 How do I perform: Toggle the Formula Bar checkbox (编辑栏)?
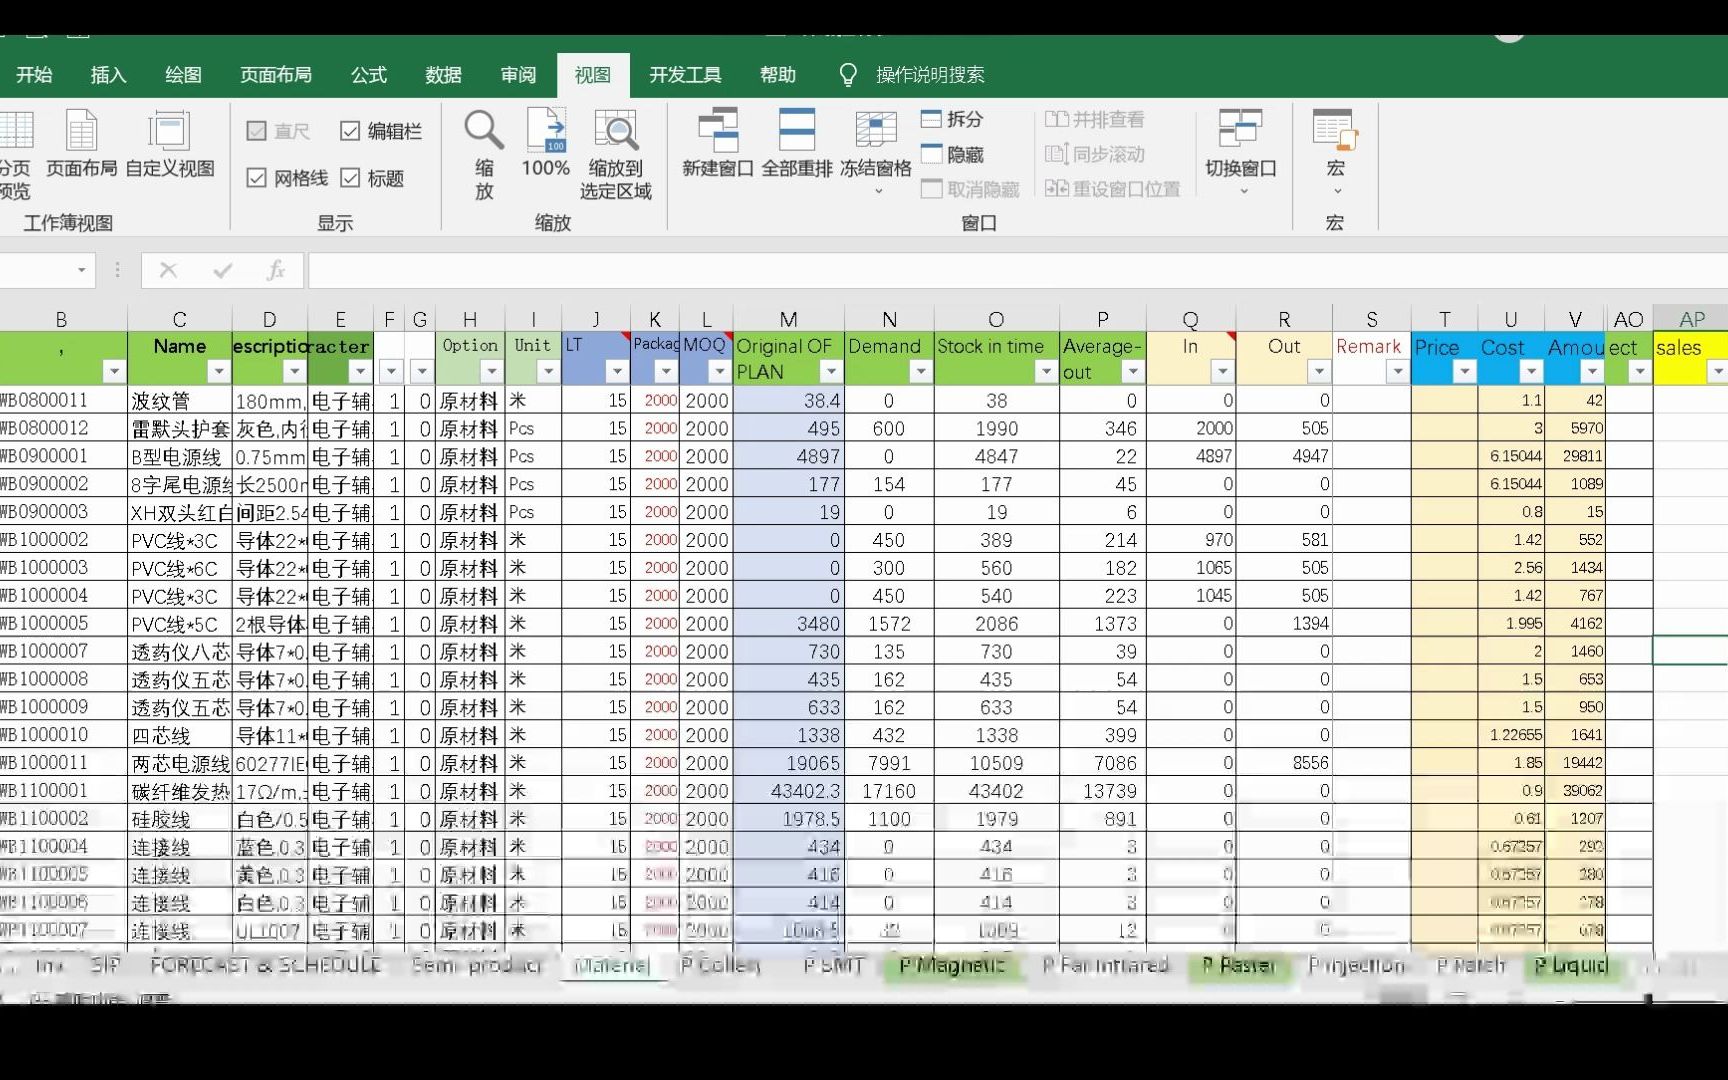pyautogui.click(x=350, y=131)
